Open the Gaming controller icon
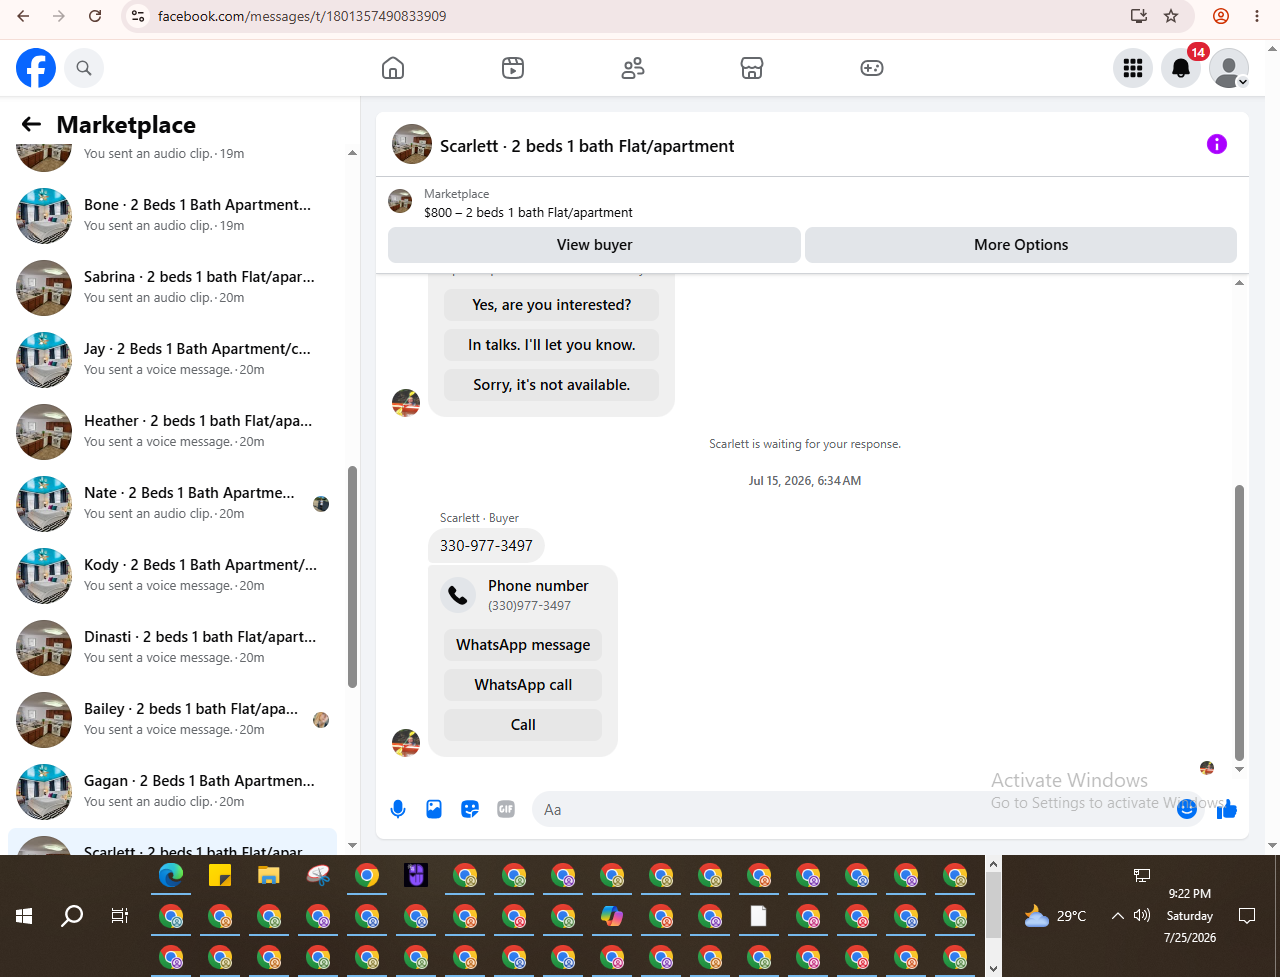This screenshot has height=977, width=1280. [872, 68]
